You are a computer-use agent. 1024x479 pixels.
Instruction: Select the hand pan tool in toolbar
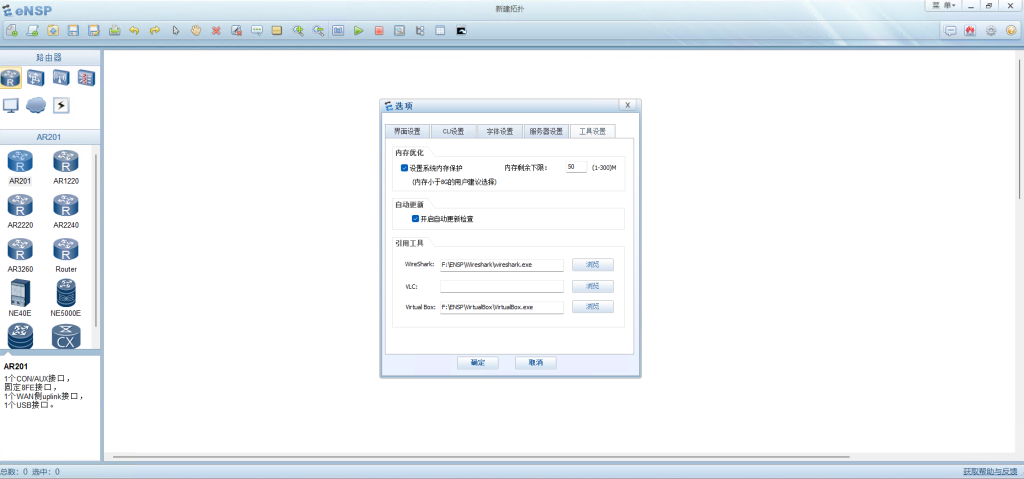click(x=196, y=31)
